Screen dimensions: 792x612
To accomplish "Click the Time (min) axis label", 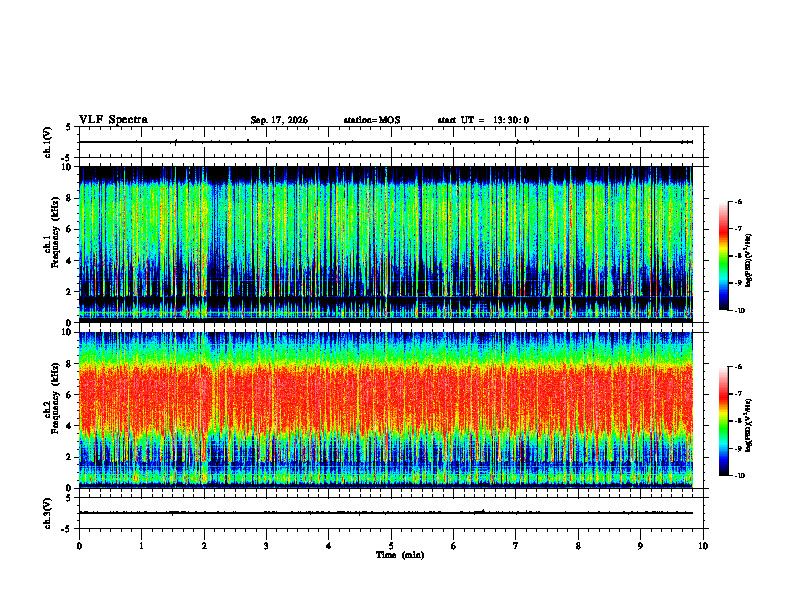I will pyautogui.click(x=400, y=555).
